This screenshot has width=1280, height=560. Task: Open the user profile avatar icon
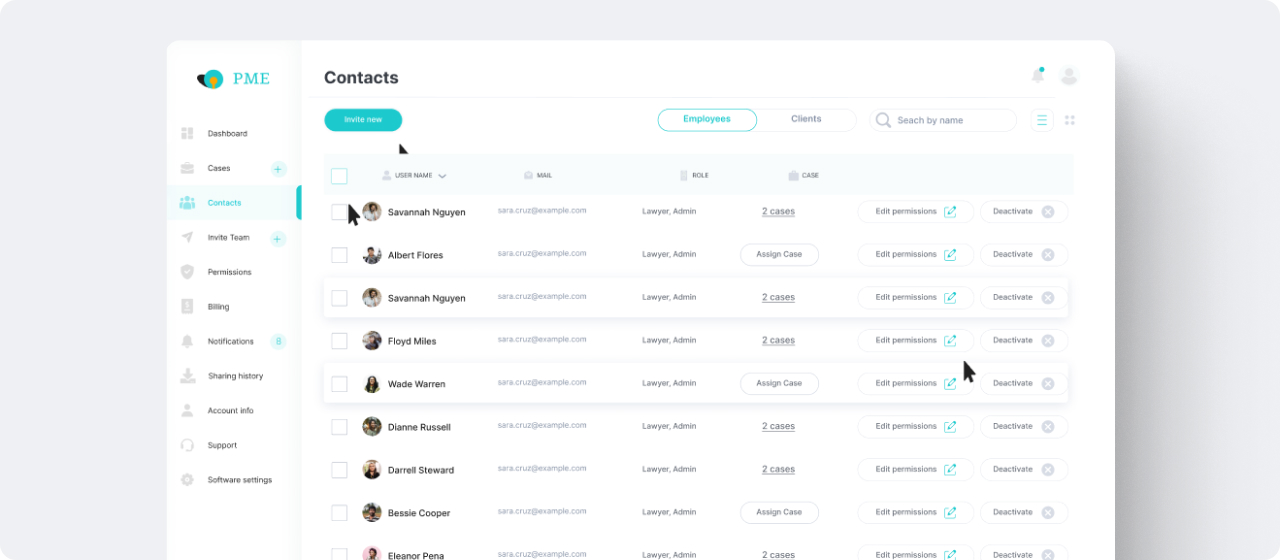tap(1069, 76)
